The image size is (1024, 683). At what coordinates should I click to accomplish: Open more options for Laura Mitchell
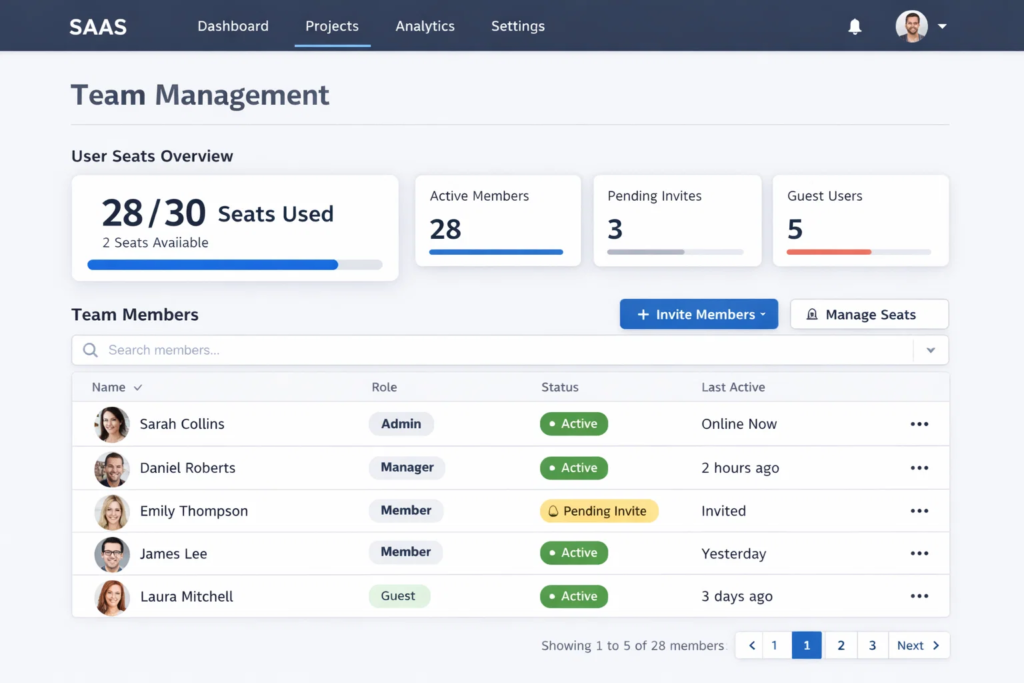[x=919, y=596]
